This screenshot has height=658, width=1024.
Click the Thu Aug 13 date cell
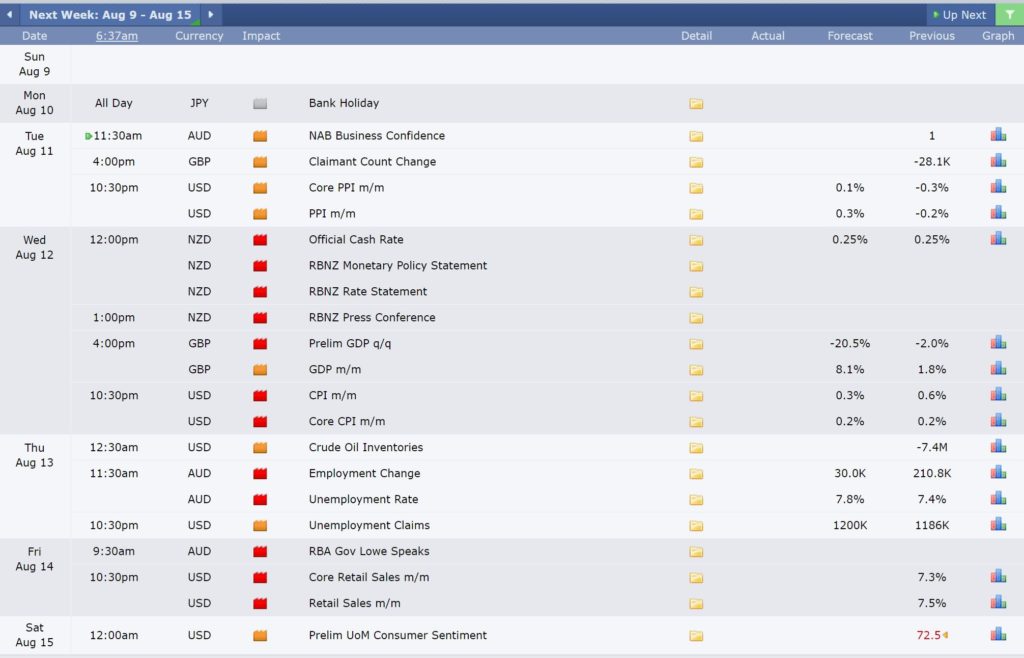click(x=35, y=455)
